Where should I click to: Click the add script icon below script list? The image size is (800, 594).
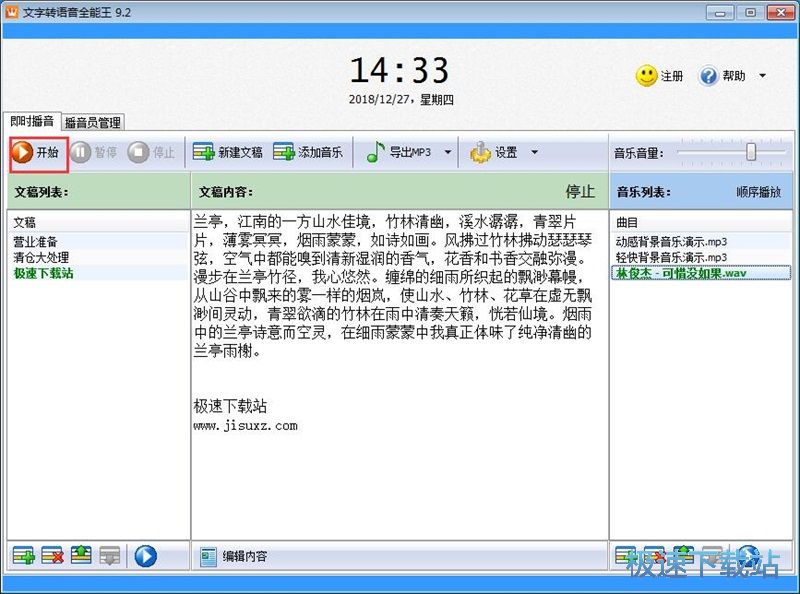pos(23,556)
